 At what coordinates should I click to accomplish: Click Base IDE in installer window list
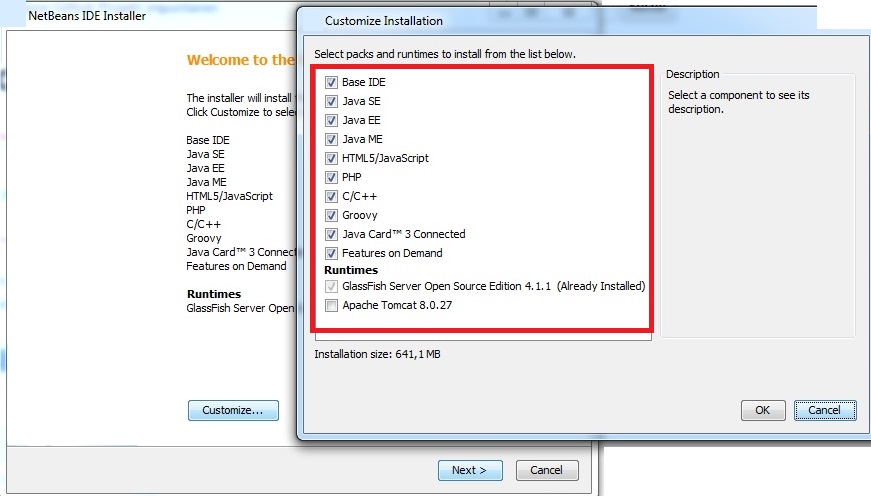click(208, 140)
